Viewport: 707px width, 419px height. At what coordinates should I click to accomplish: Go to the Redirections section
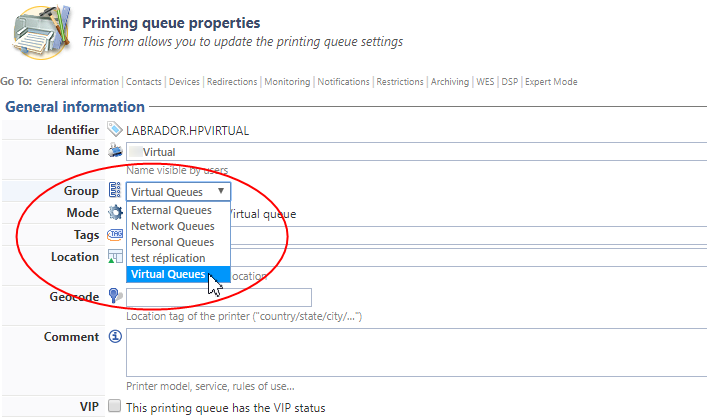point(232,82)
